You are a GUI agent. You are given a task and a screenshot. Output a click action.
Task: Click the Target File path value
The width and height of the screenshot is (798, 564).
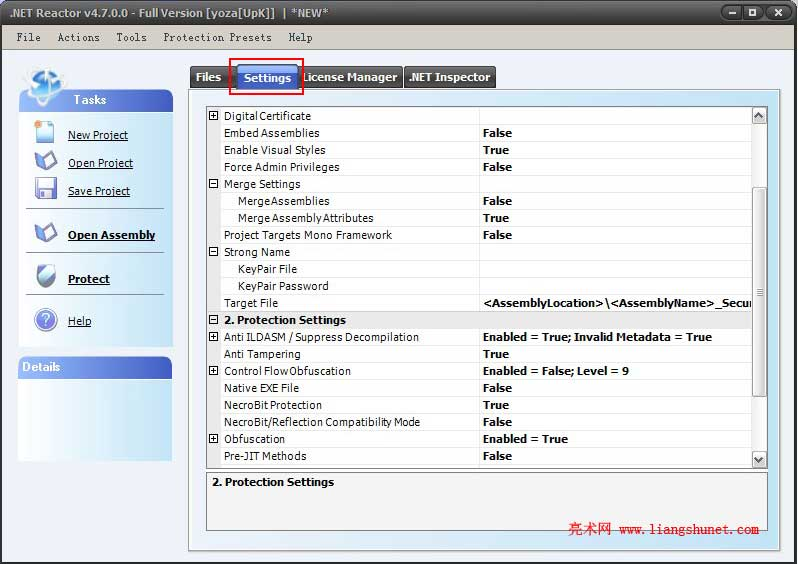617,303
